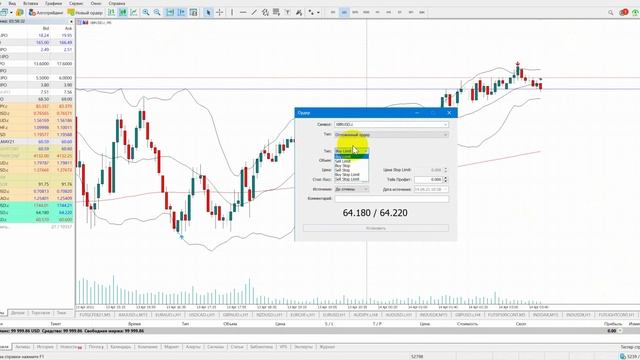This screenshot has height=360, width=640.
Task: Open the Вставка menu
Action: point(31,3)
